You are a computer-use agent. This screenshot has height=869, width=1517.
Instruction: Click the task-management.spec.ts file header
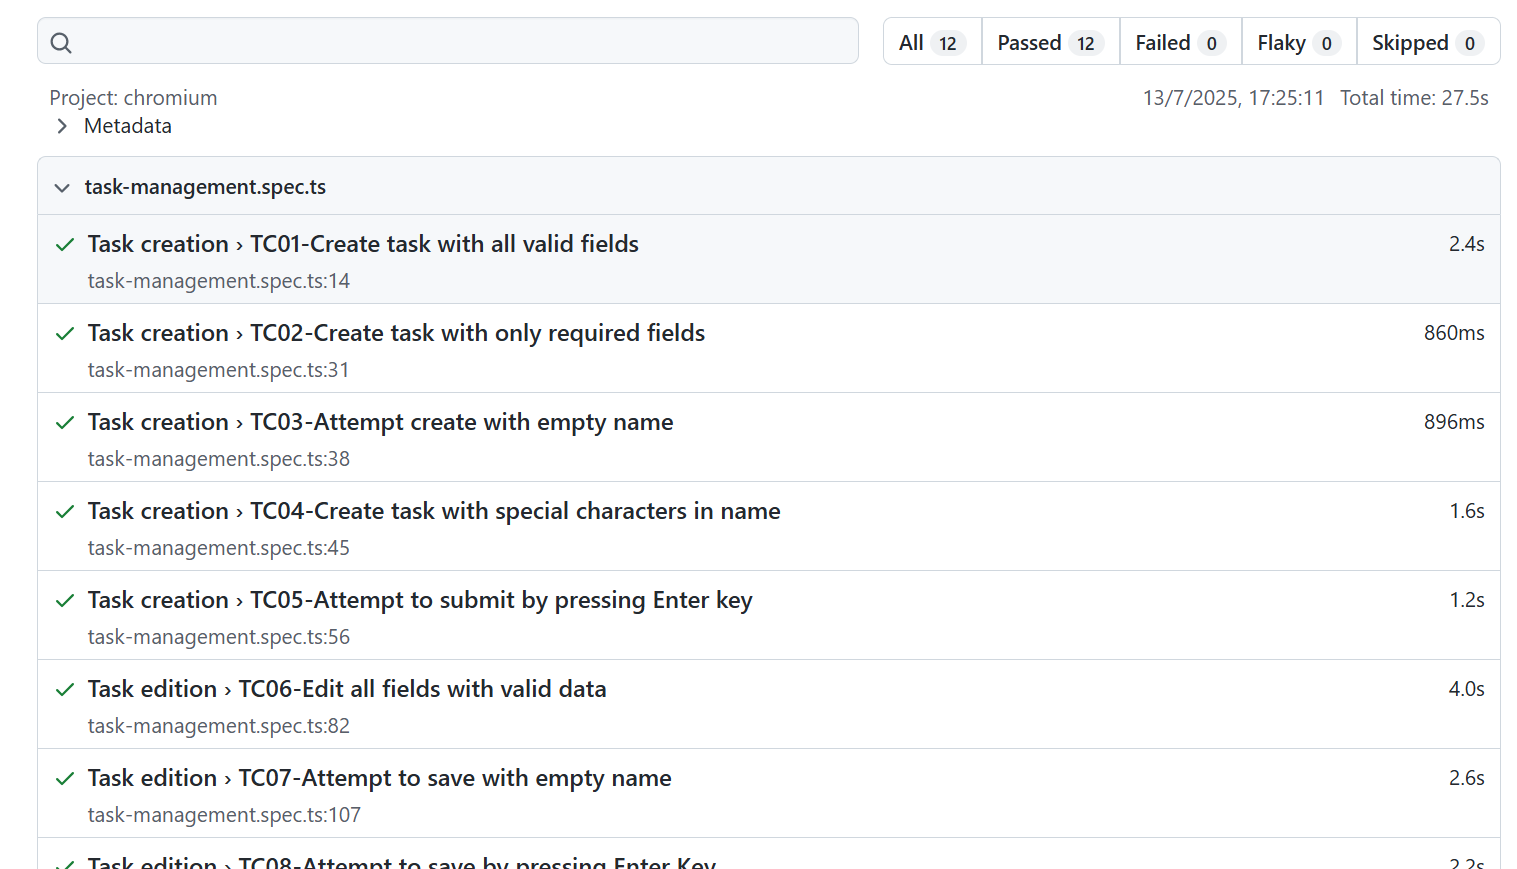point(768,186)
